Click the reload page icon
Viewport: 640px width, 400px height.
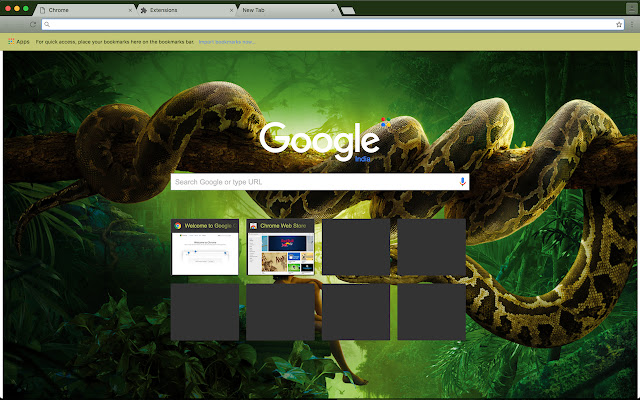pos(33,24)
